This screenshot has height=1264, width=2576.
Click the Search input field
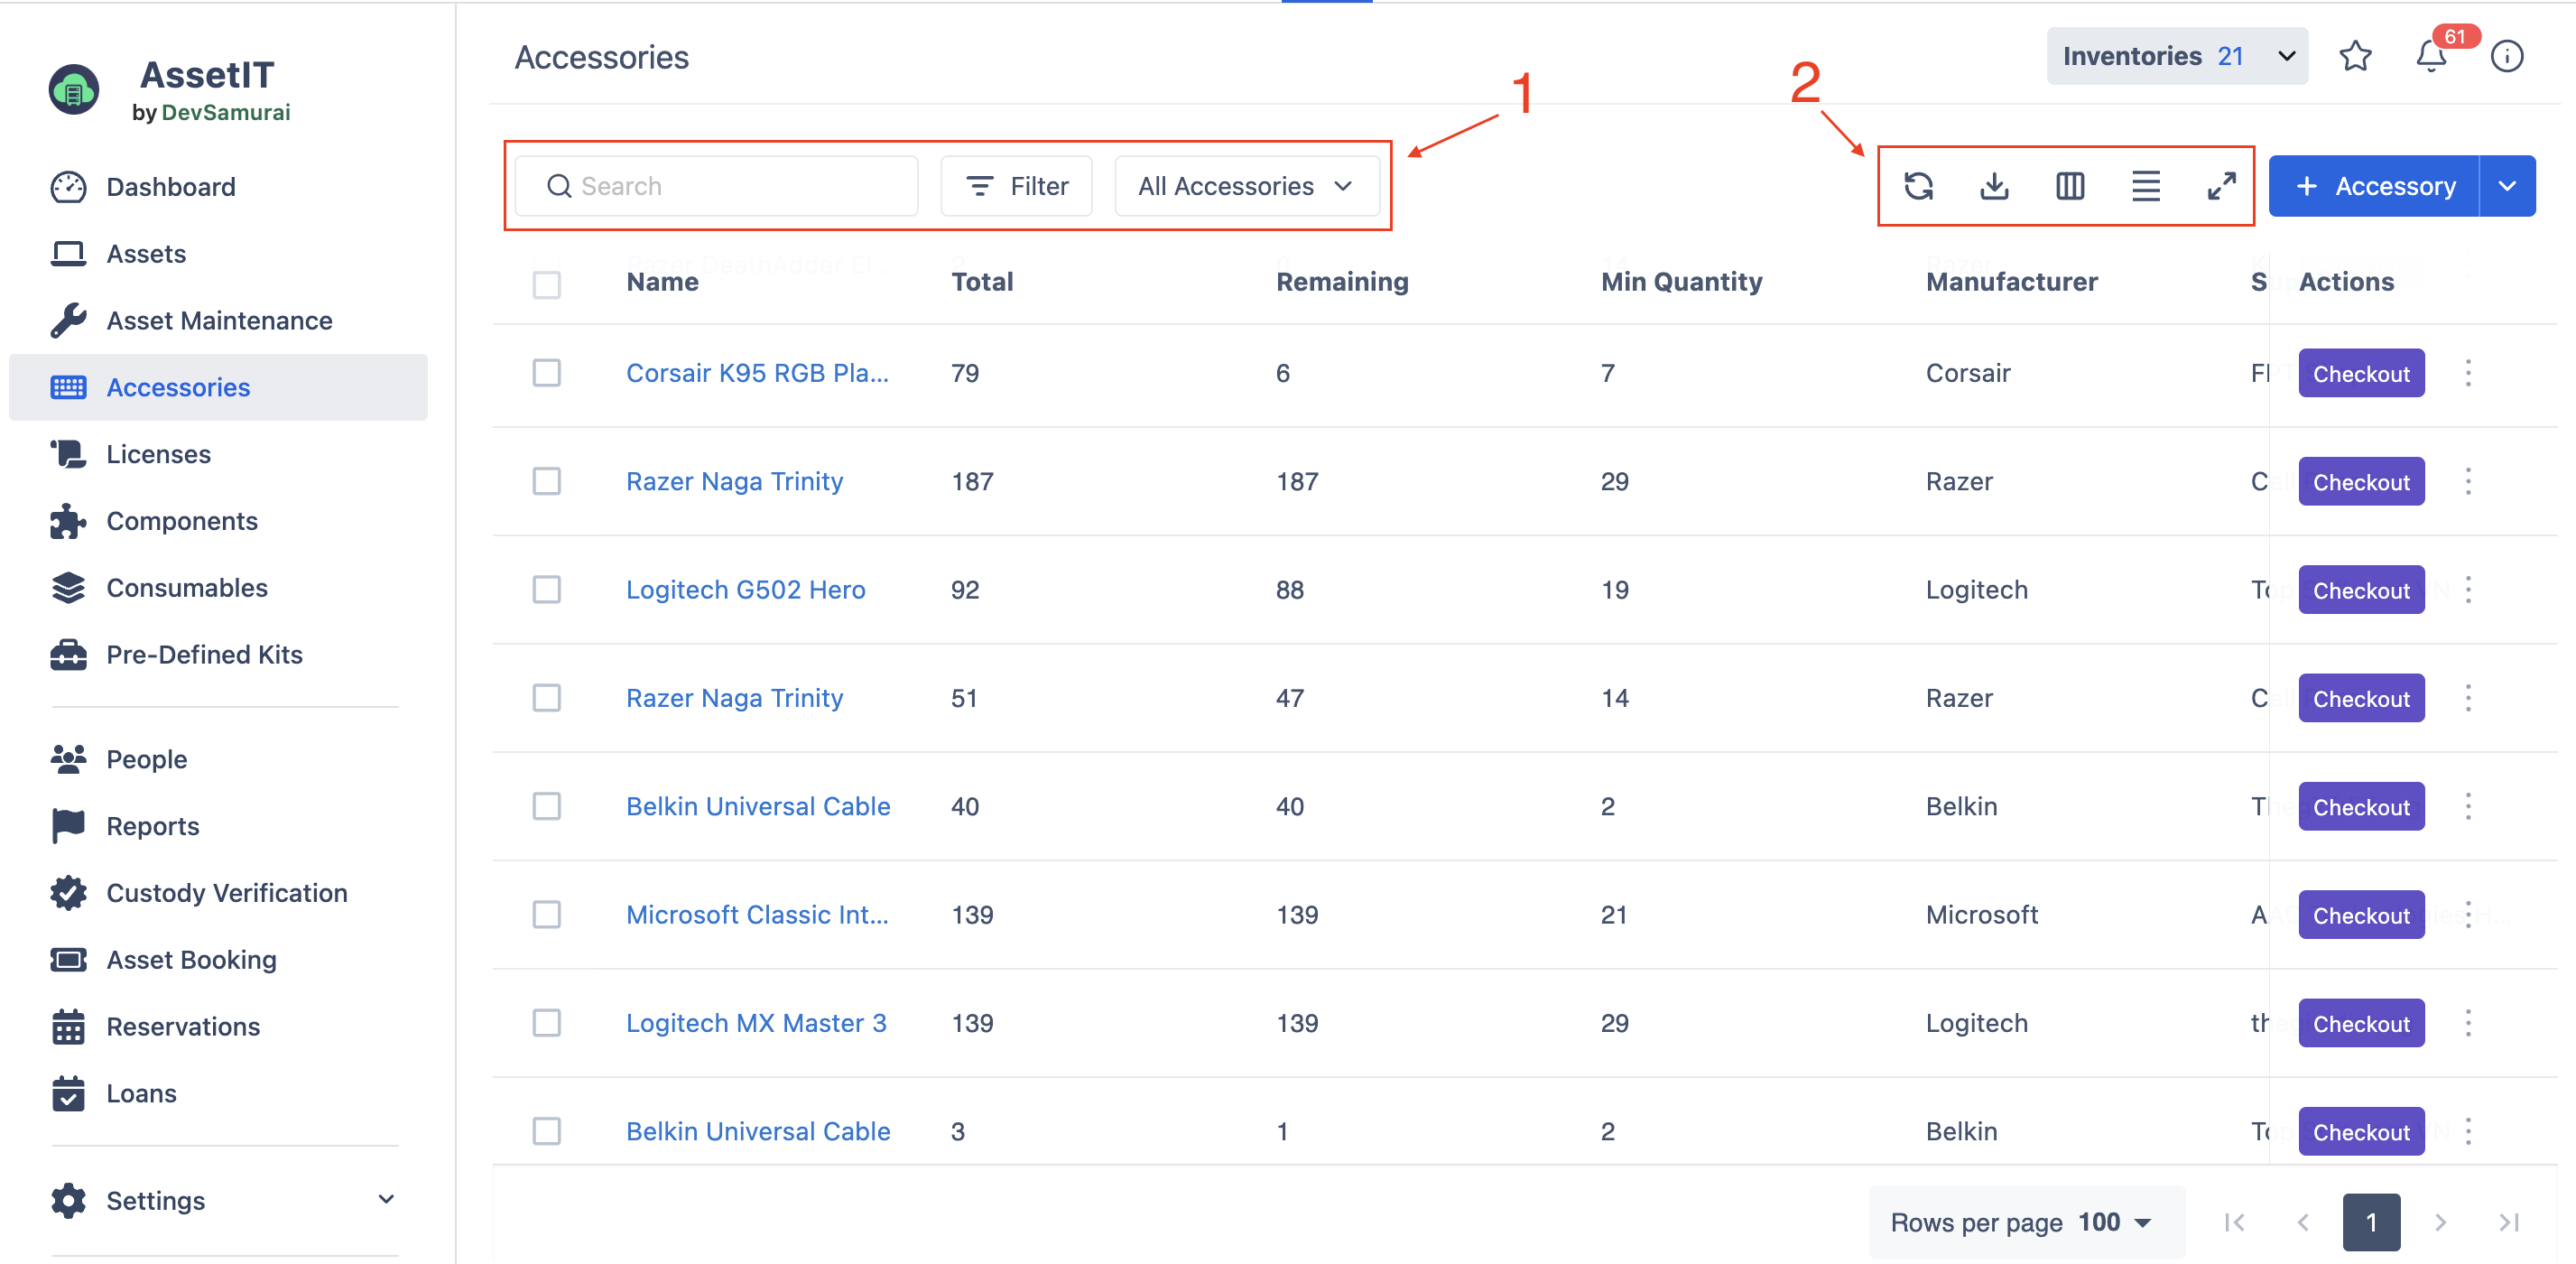tap(716, 186)
